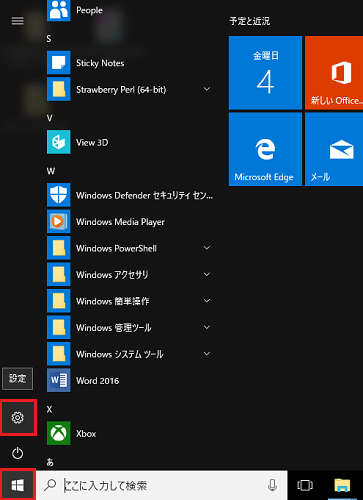Viewport: 363px width, 500px height.
Task: Open the People app icon
Action: click(x=59, y=10)
